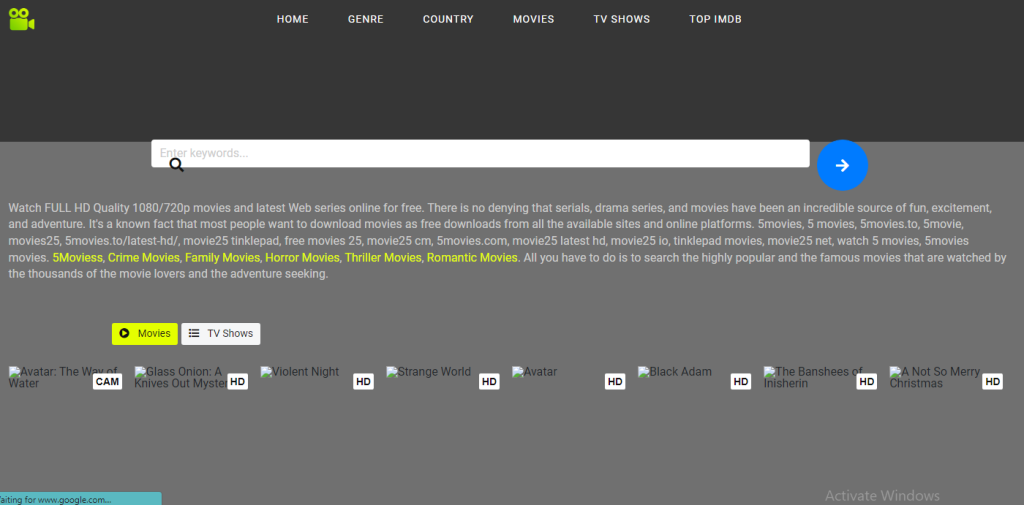Open the Glass Onion movie thumbnail
This screenshot has width=1024, height=505.
(181, 377)
